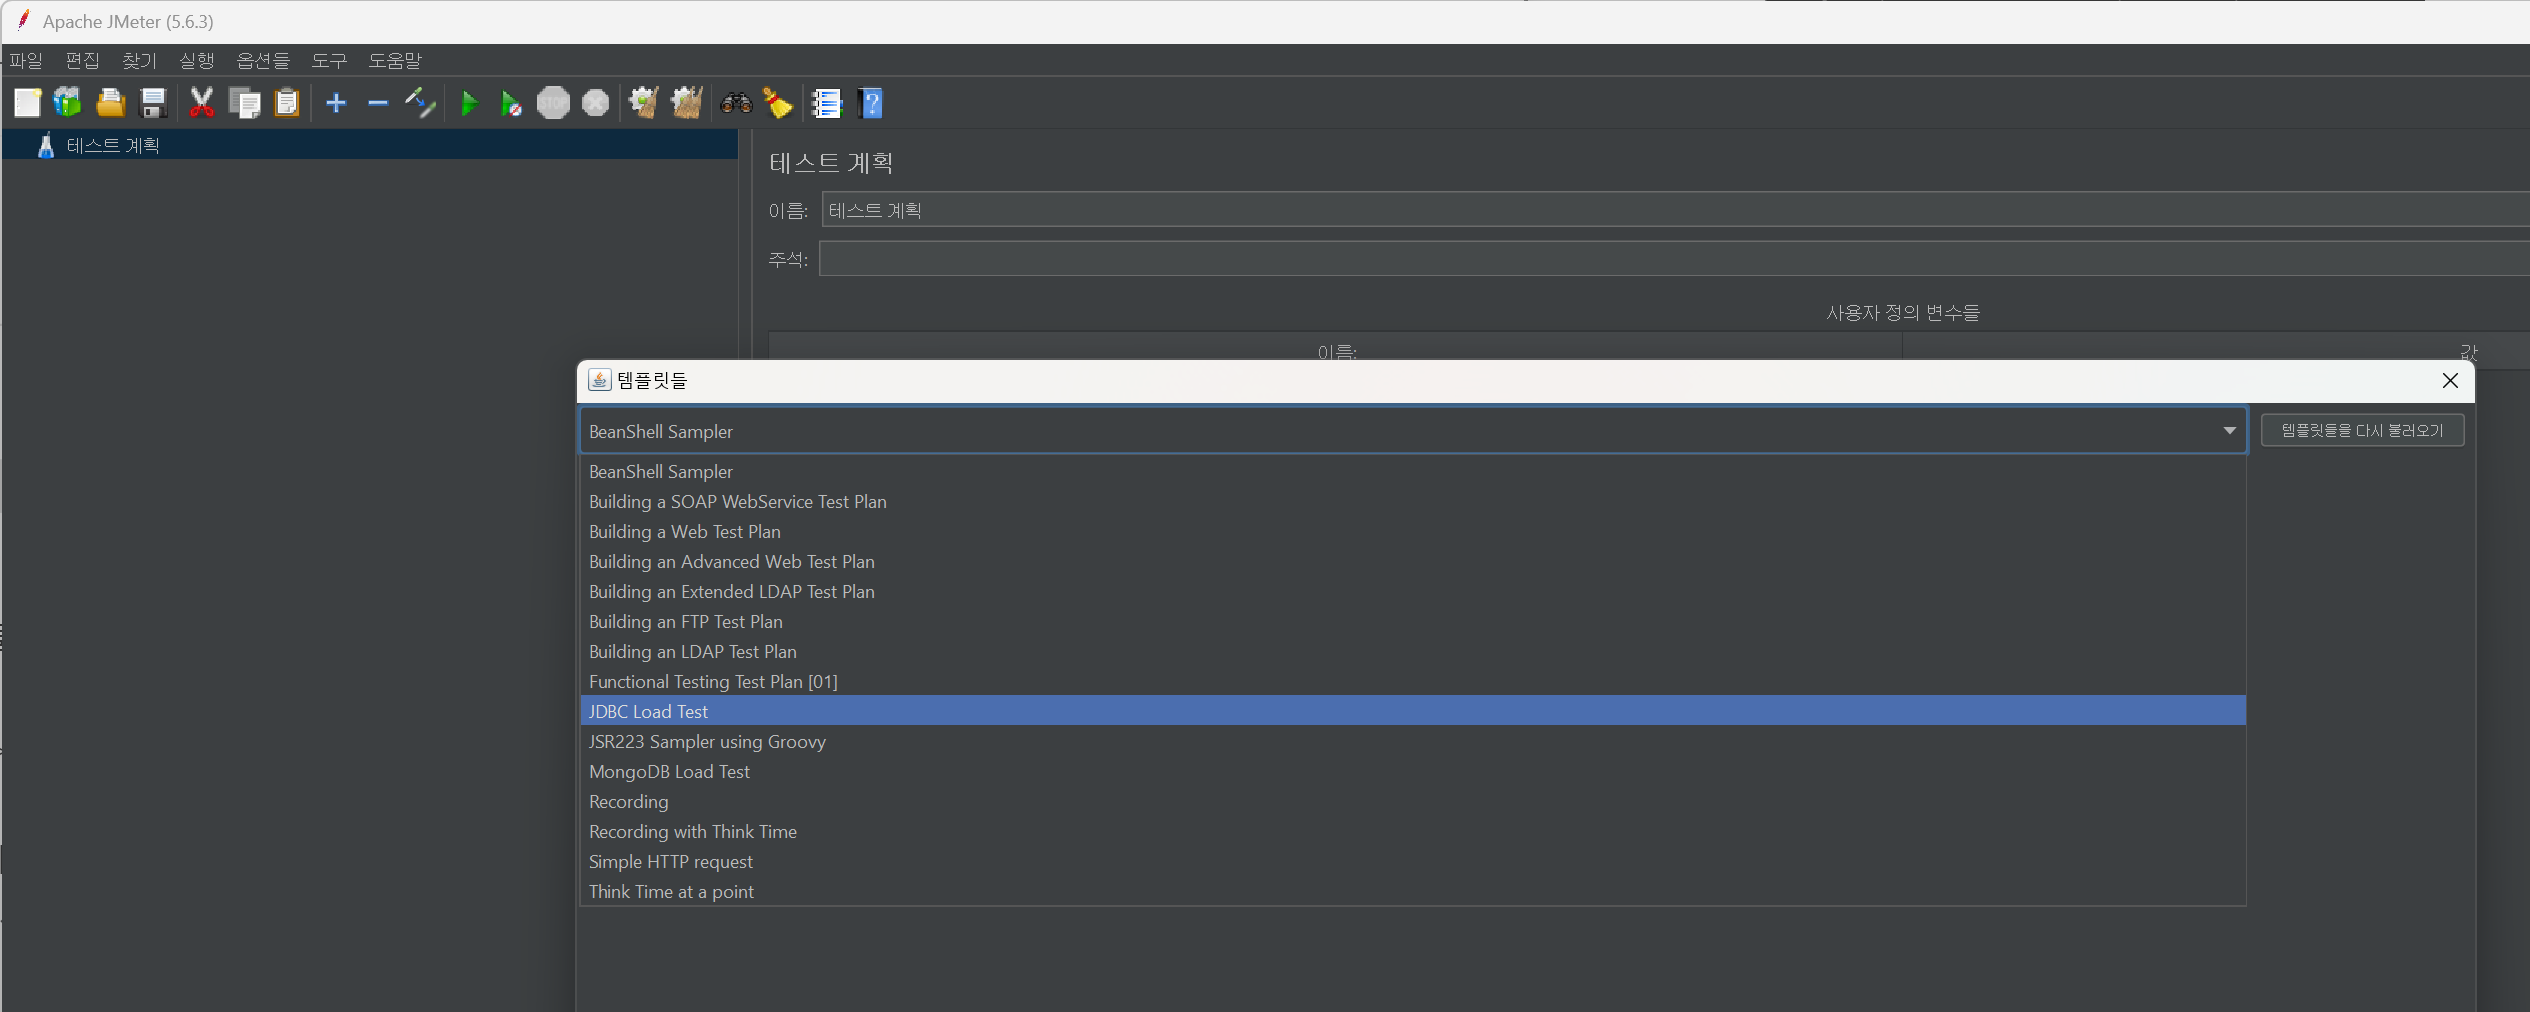Click the New test plan icon
Viewport: 2530px width, 1012px height.
pos(27,103)
